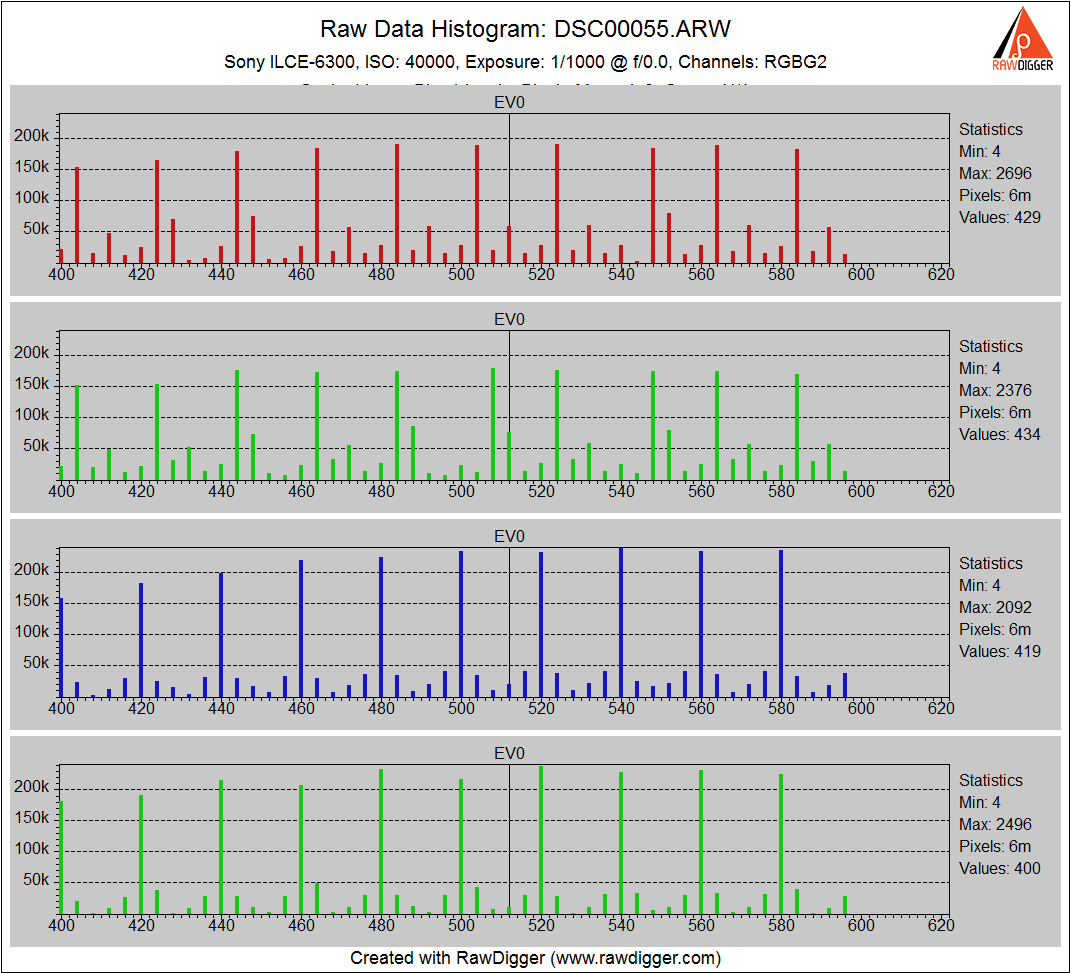Click the RawDigger logo icon

1023,39
